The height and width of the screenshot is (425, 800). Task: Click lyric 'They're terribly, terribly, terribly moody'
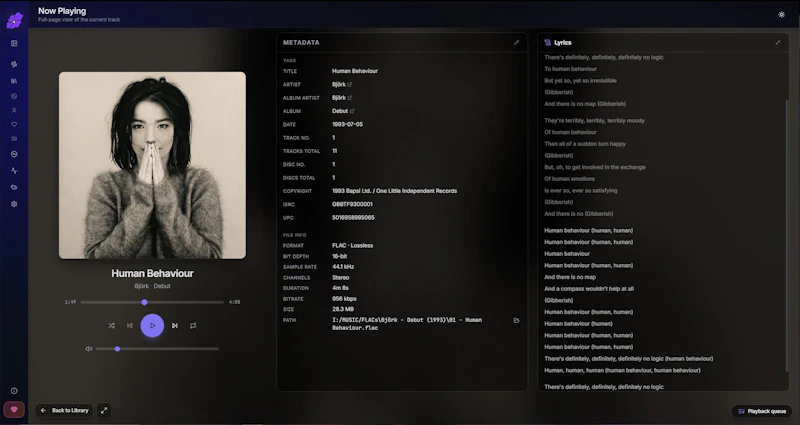594,121
